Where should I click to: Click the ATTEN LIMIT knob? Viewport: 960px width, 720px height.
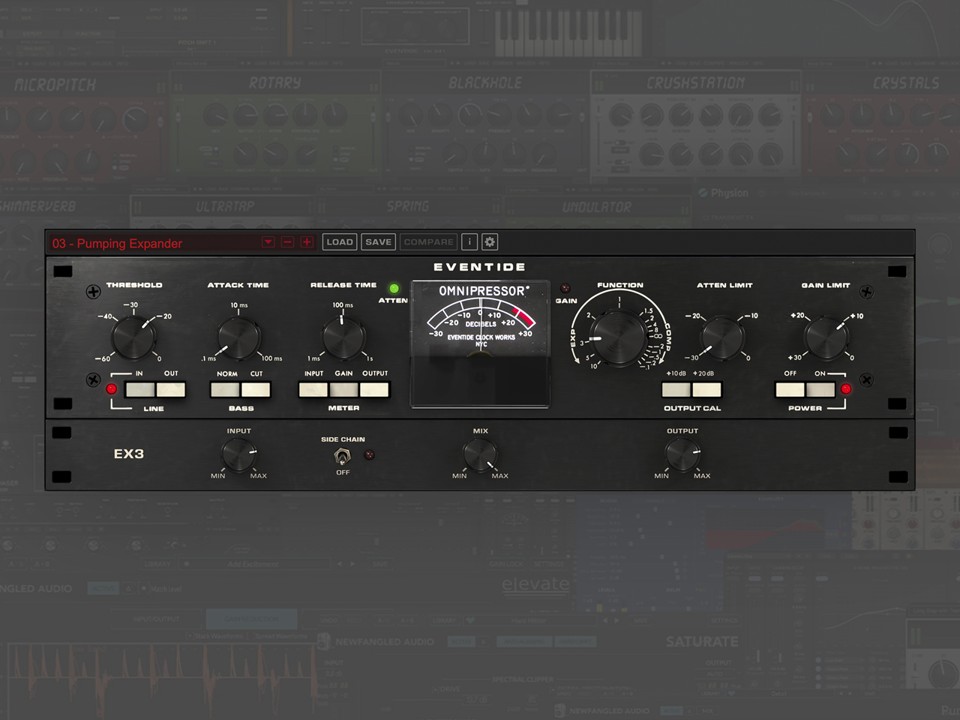[x=723, y=337]
